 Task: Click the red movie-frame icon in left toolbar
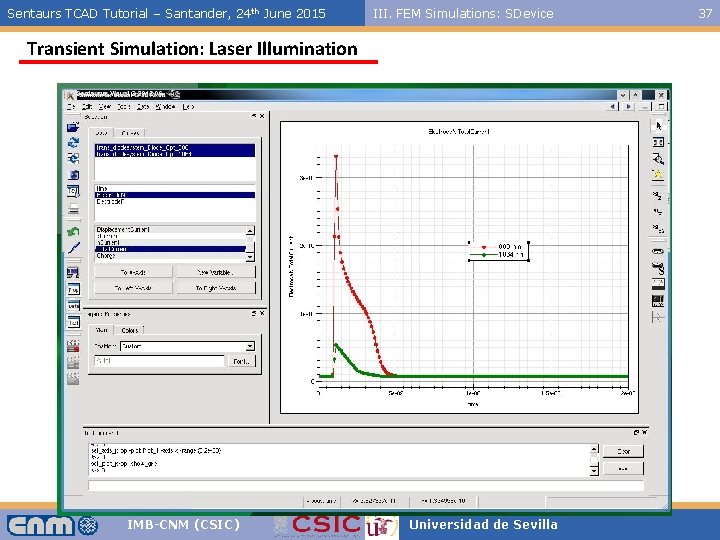click(73, 345)
